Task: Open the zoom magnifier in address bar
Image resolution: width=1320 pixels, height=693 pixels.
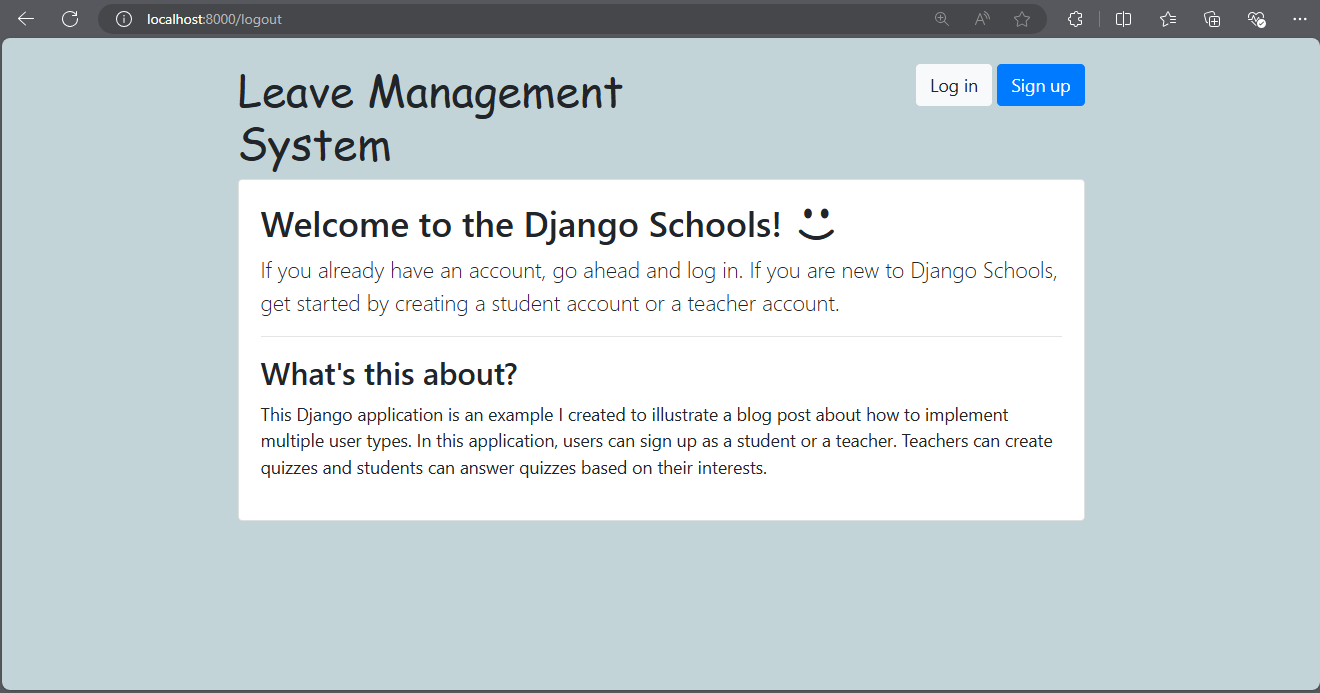Action: pos(941,19)
